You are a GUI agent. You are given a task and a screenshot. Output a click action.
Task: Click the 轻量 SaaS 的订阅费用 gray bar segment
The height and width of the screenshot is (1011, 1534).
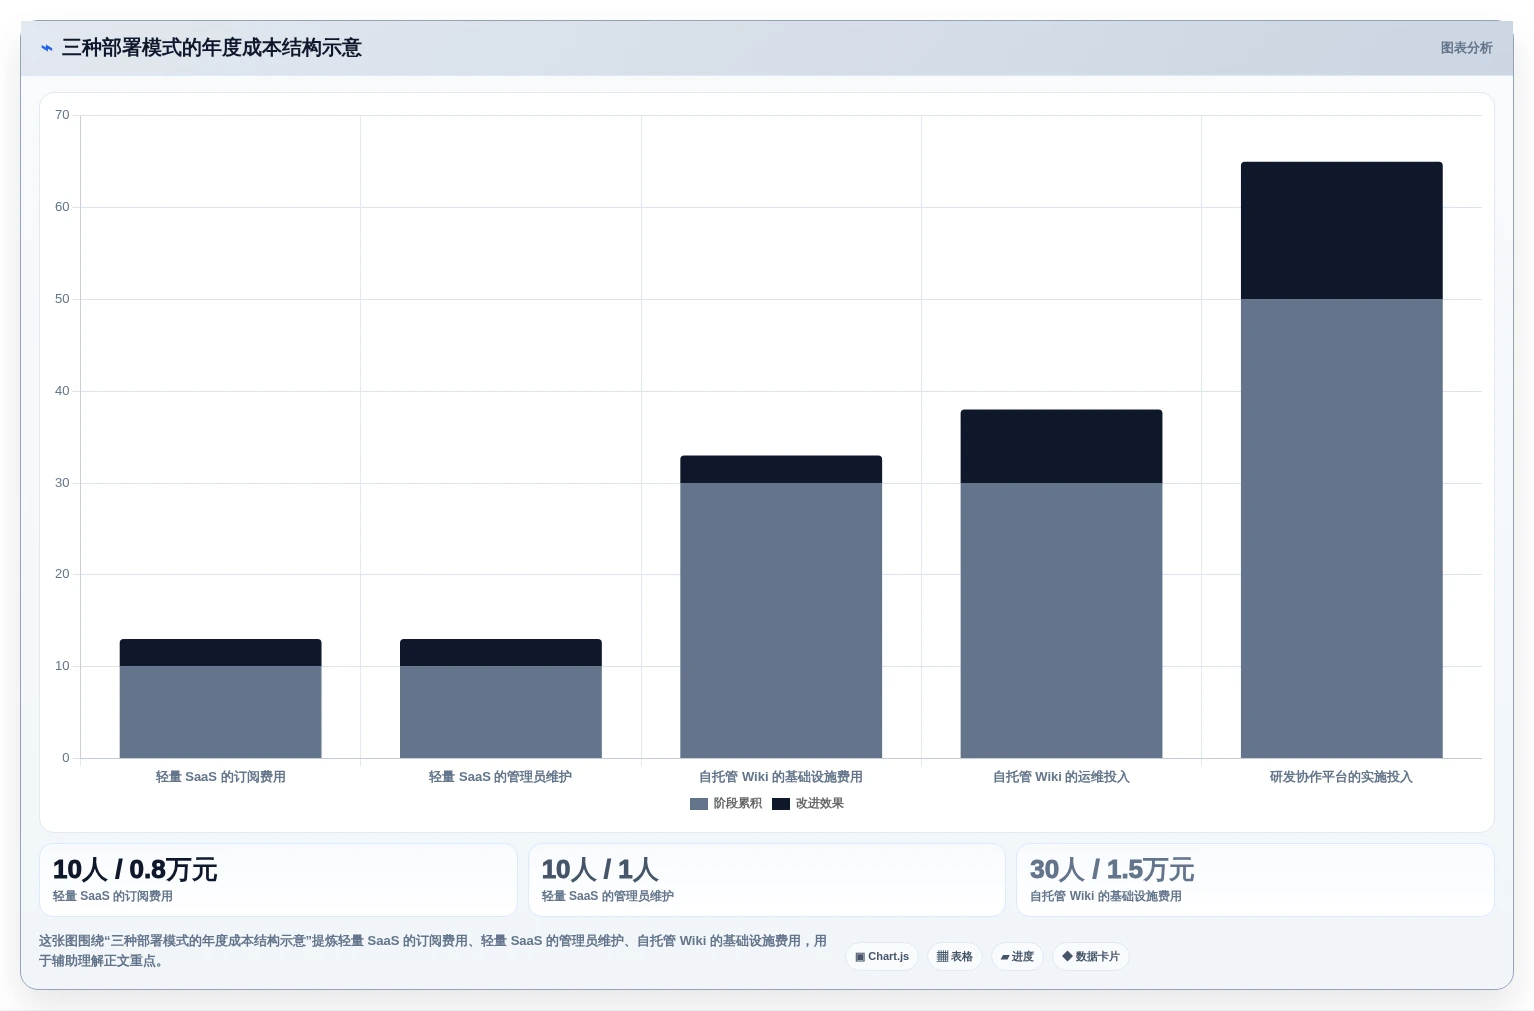point(221,712)
